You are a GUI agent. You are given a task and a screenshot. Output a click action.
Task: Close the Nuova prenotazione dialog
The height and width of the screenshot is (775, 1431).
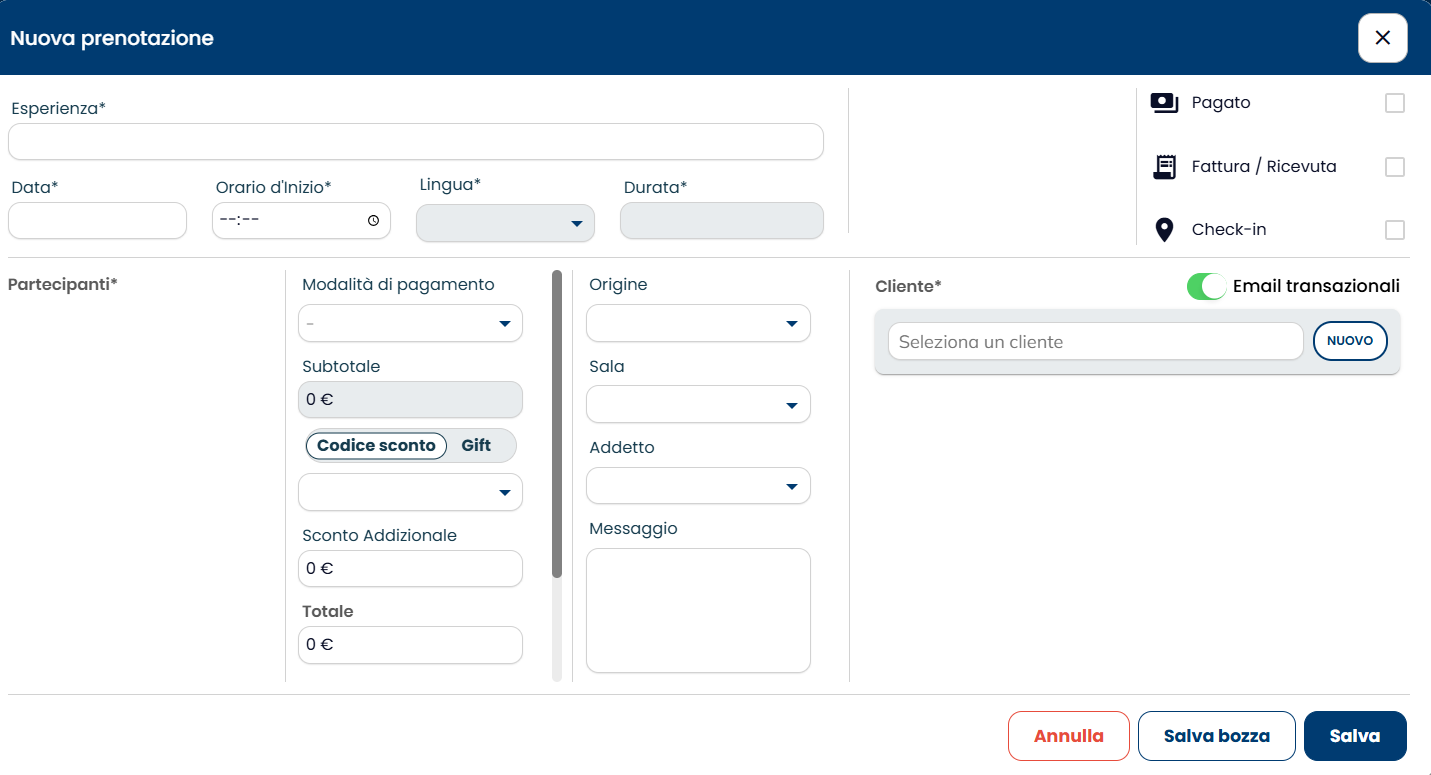(1383, 38)
